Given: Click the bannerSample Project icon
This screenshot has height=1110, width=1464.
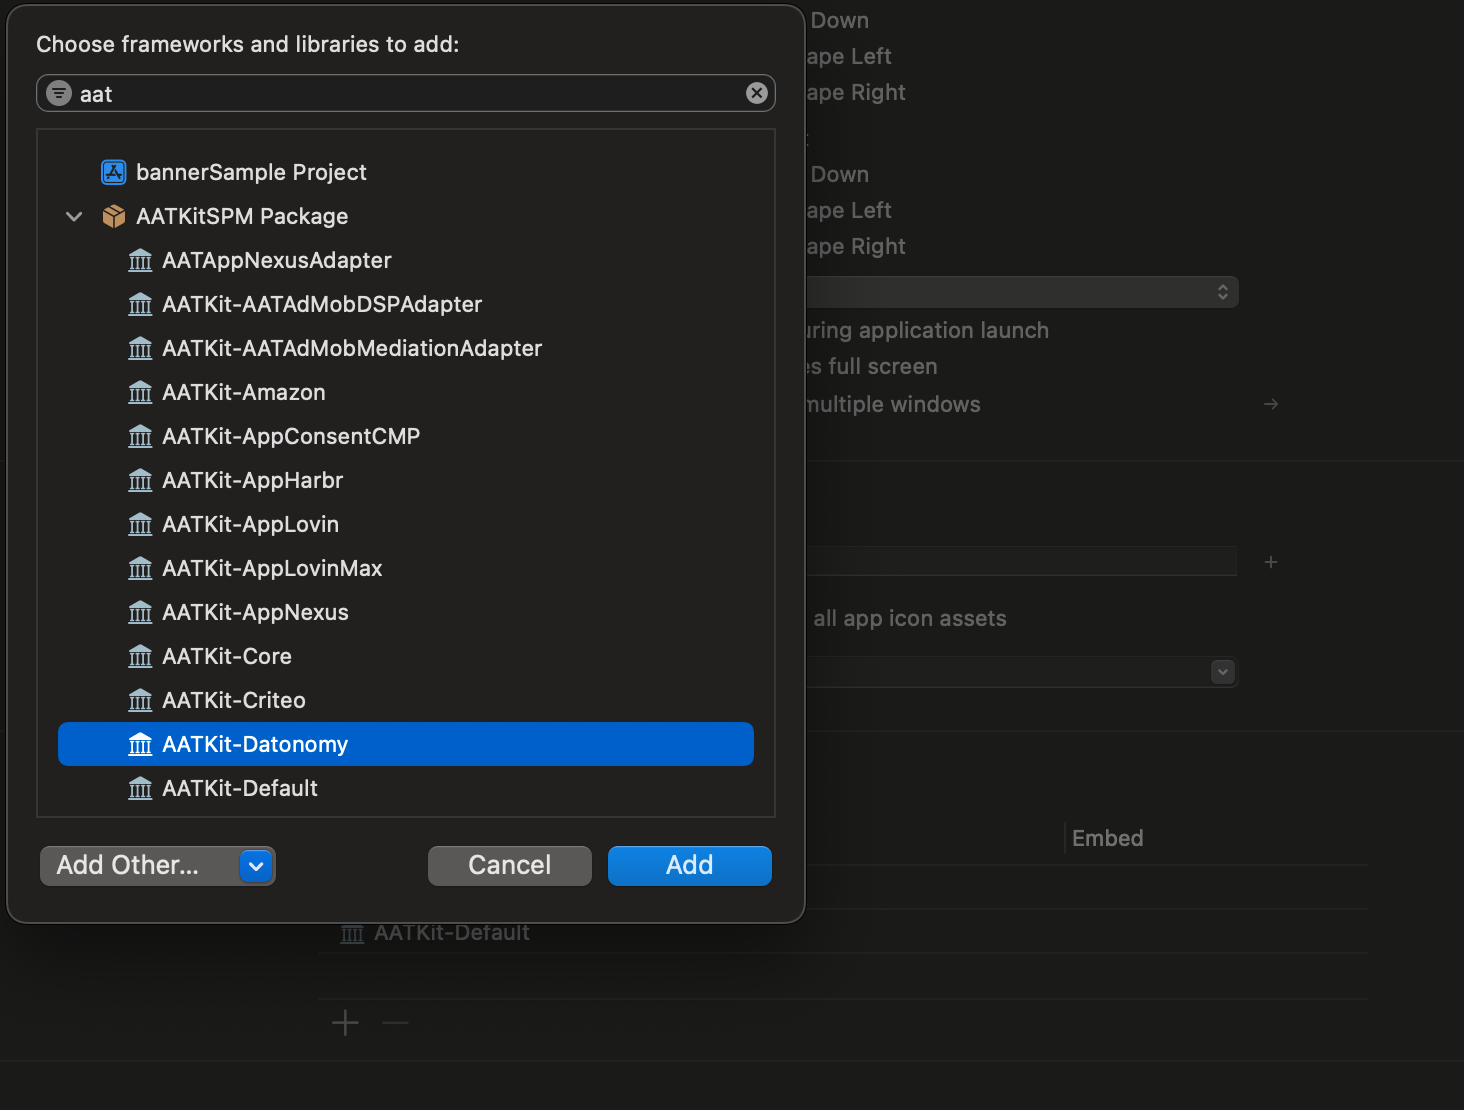Looking at the screenshot, I should [114, 172].
